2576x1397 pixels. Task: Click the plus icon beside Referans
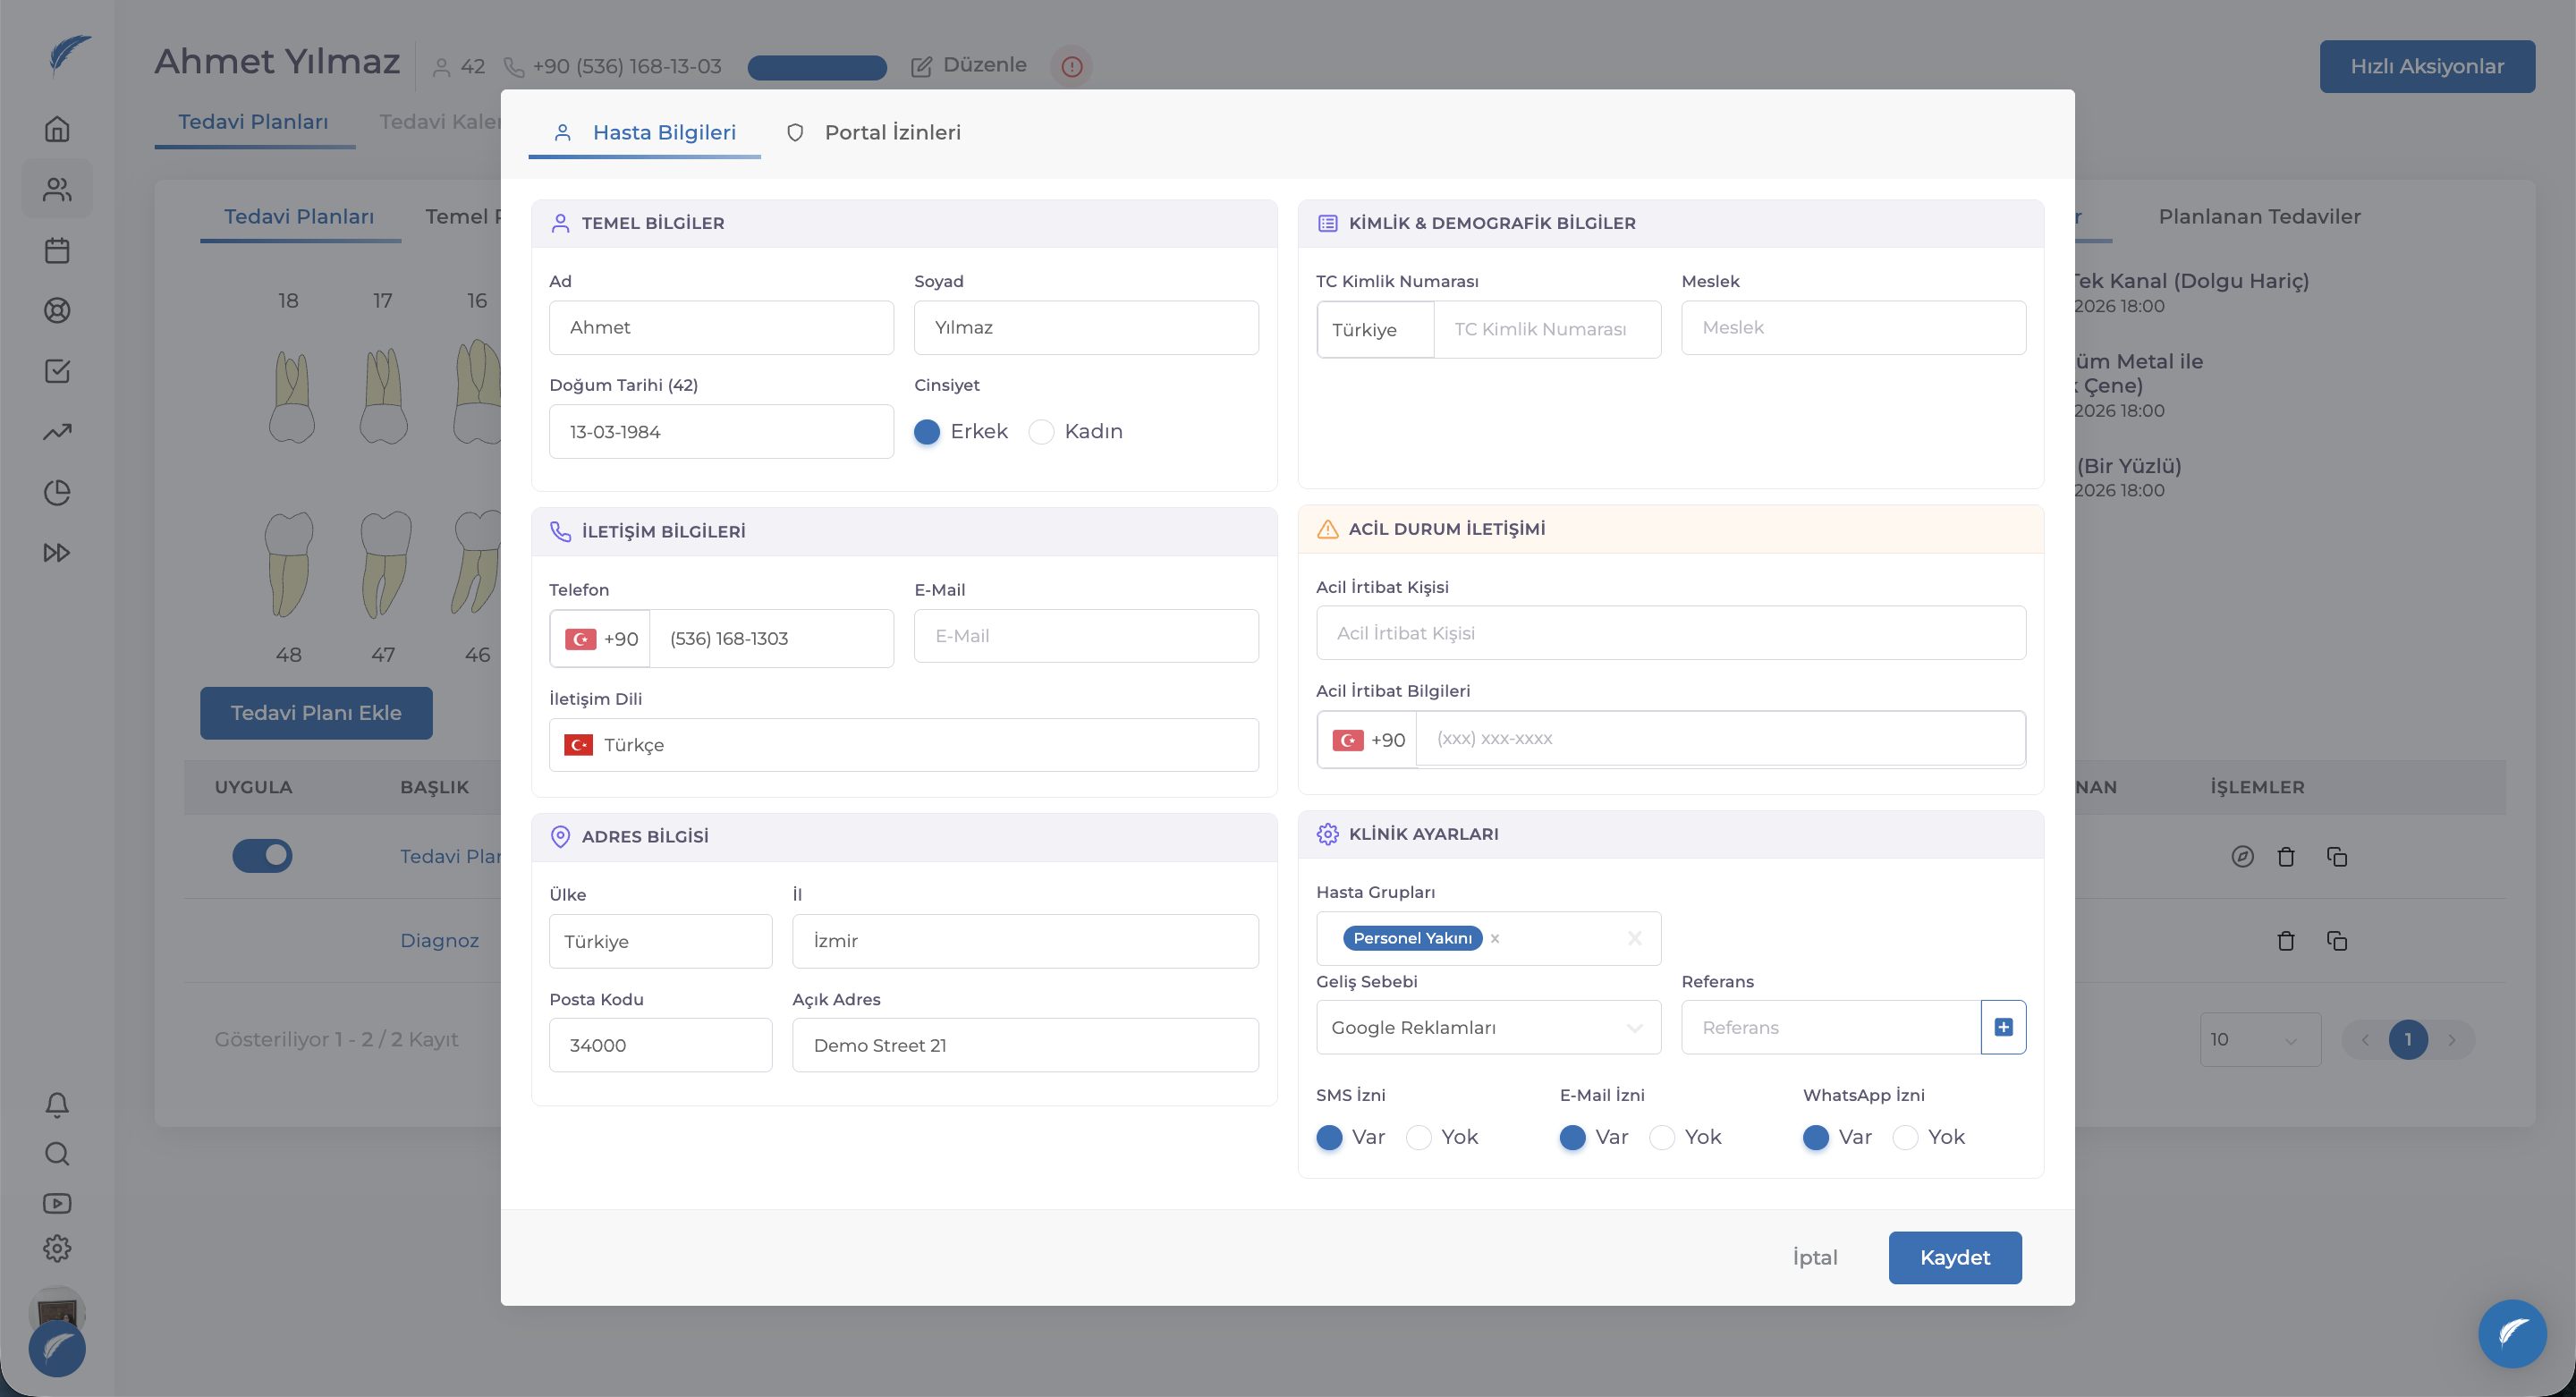coord(2003,1027)
